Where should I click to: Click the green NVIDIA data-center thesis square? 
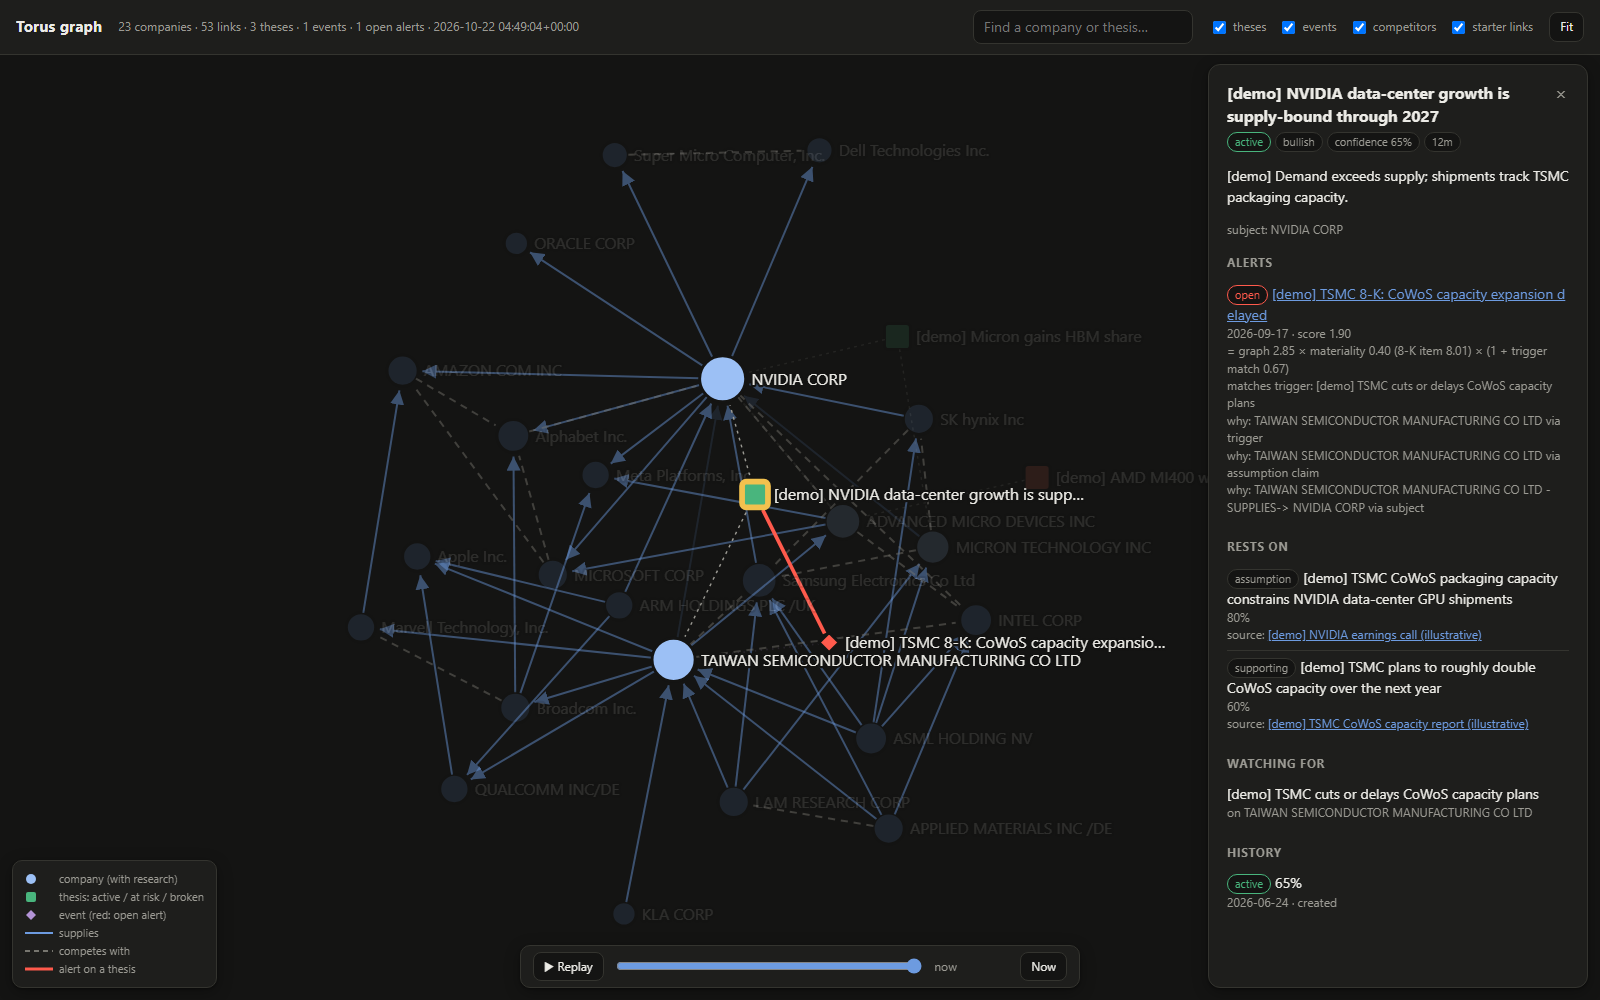[754, 494]
